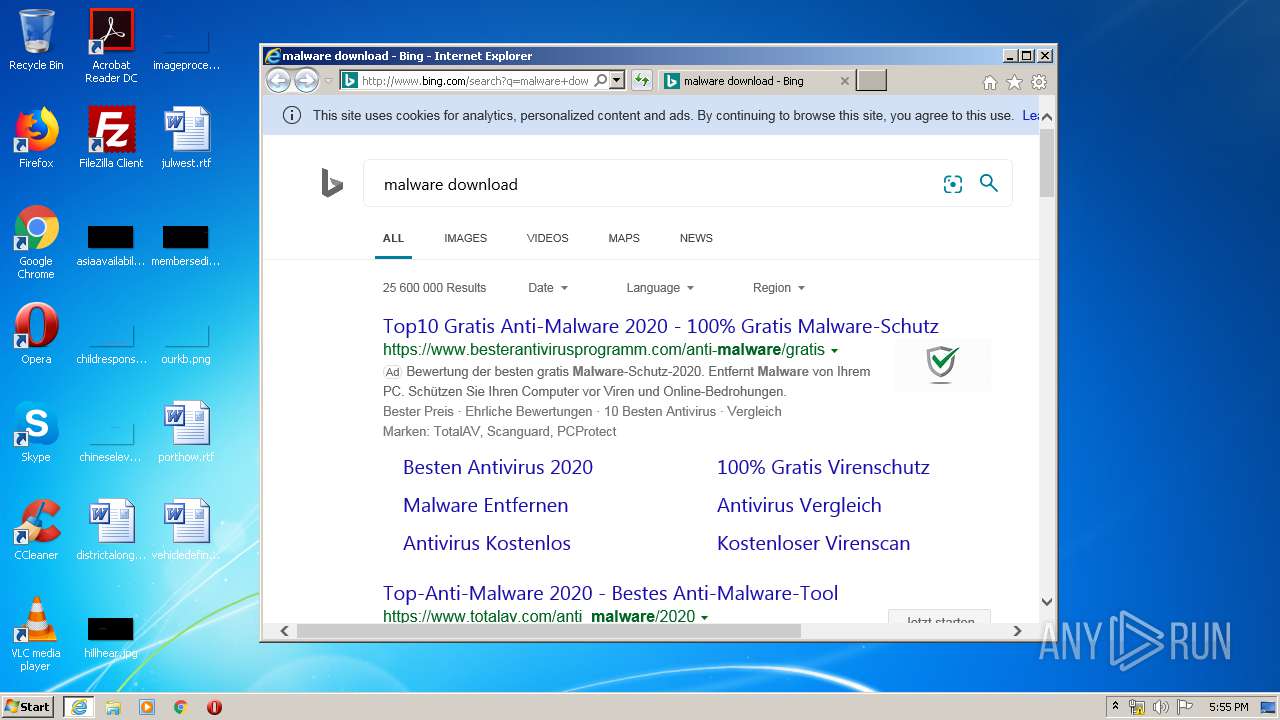Click the Opera icon in taskbar
Screen dimensions: 1280x720
[x=214, y=707]
